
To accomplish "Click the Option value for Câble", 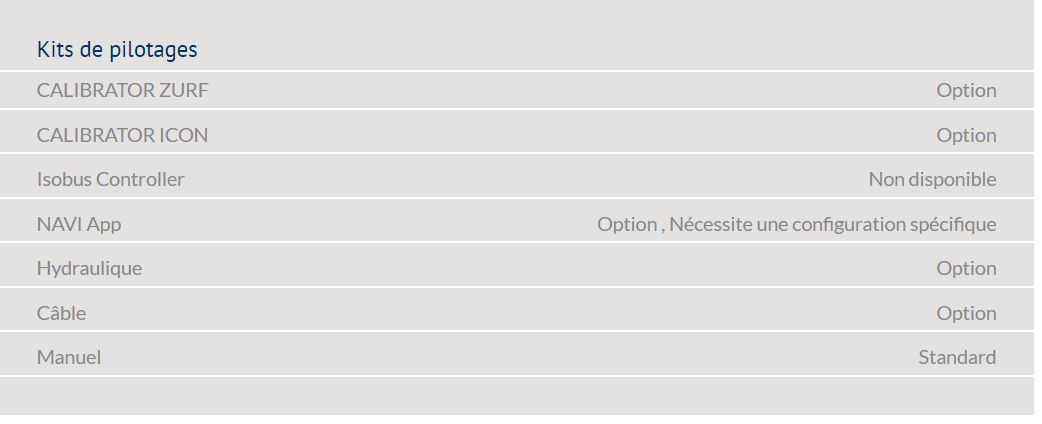I will pyautogui.click(x=966, y=313).
